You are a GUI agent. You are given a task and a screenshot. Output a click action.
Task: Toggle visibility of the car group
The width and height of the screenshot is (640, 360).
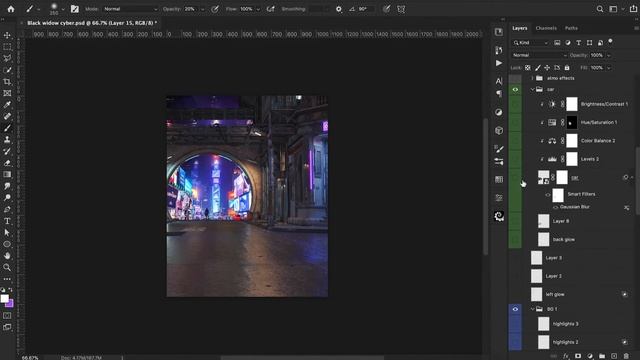tap(515, 89)
